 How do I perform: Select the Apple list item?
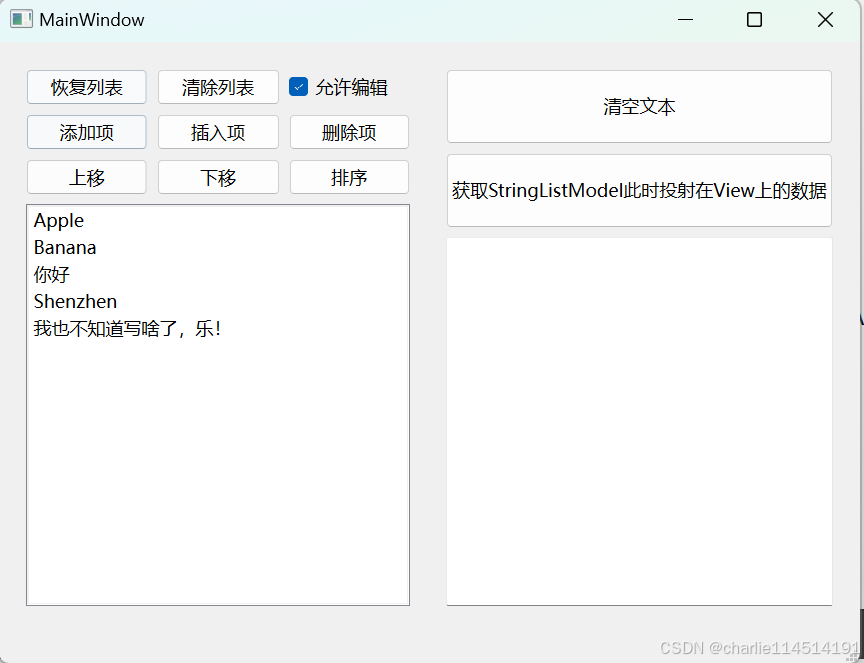218,220
